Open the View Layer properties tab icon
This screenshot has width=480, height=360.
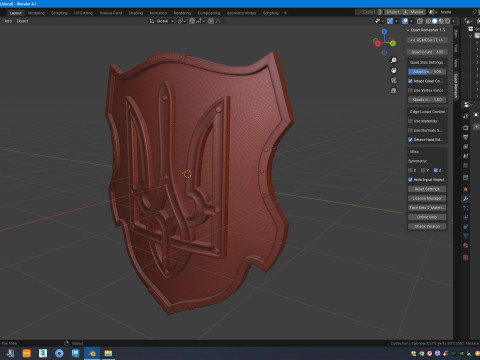[x=466, y=147]
